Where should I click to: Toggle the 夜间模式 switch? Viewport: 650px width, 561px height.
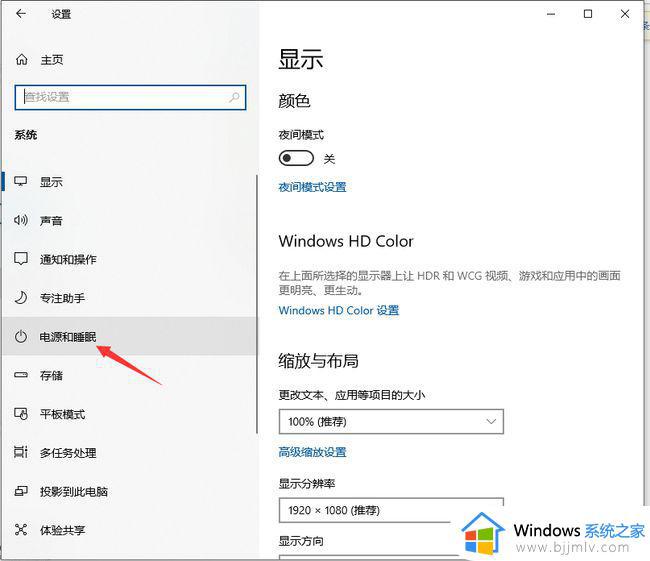(x=296, y=158)
